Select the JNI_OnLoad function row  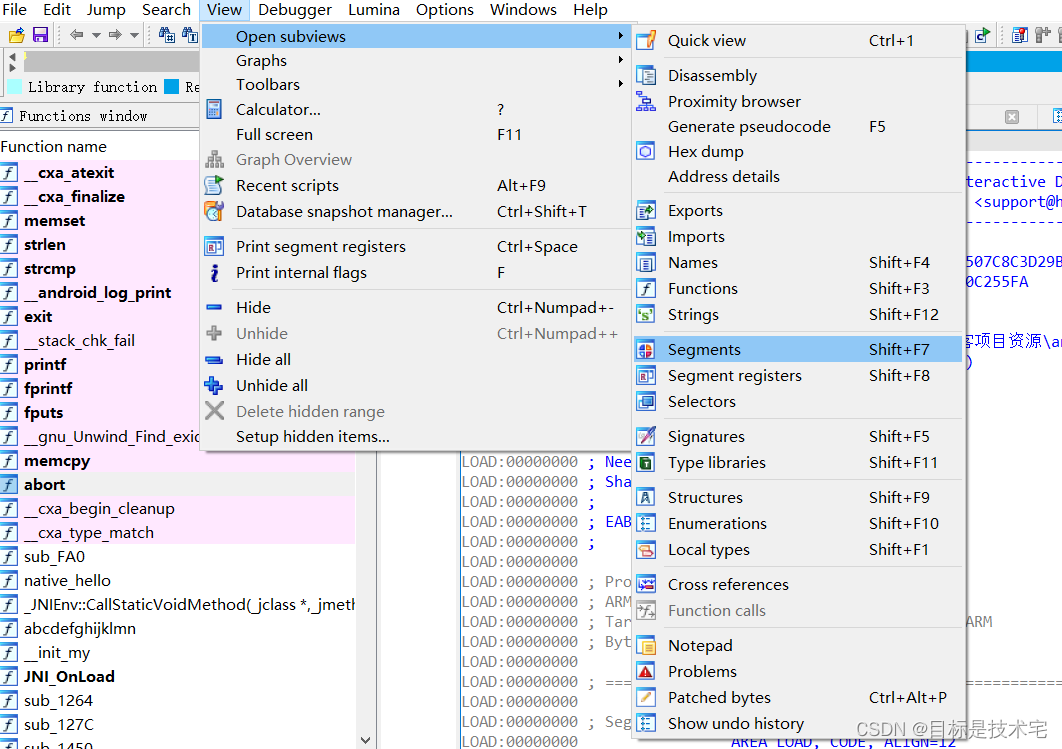[x=177, y=677]
